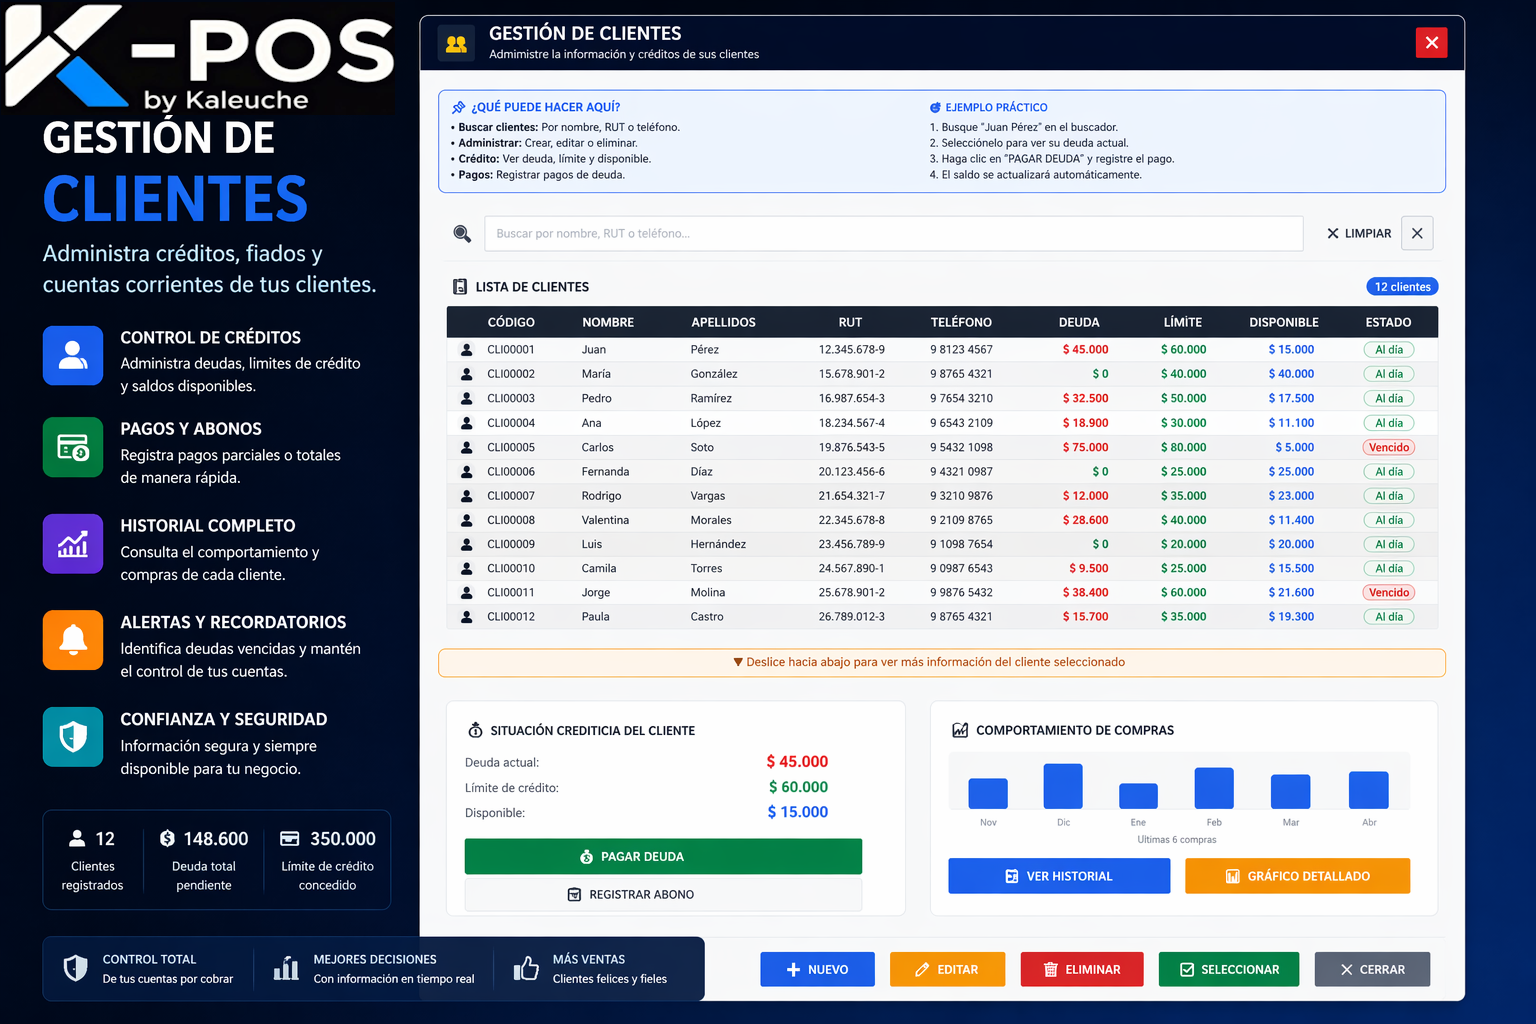
Task: Open VER HISTORIAL
Action: tap(1059, 876)
